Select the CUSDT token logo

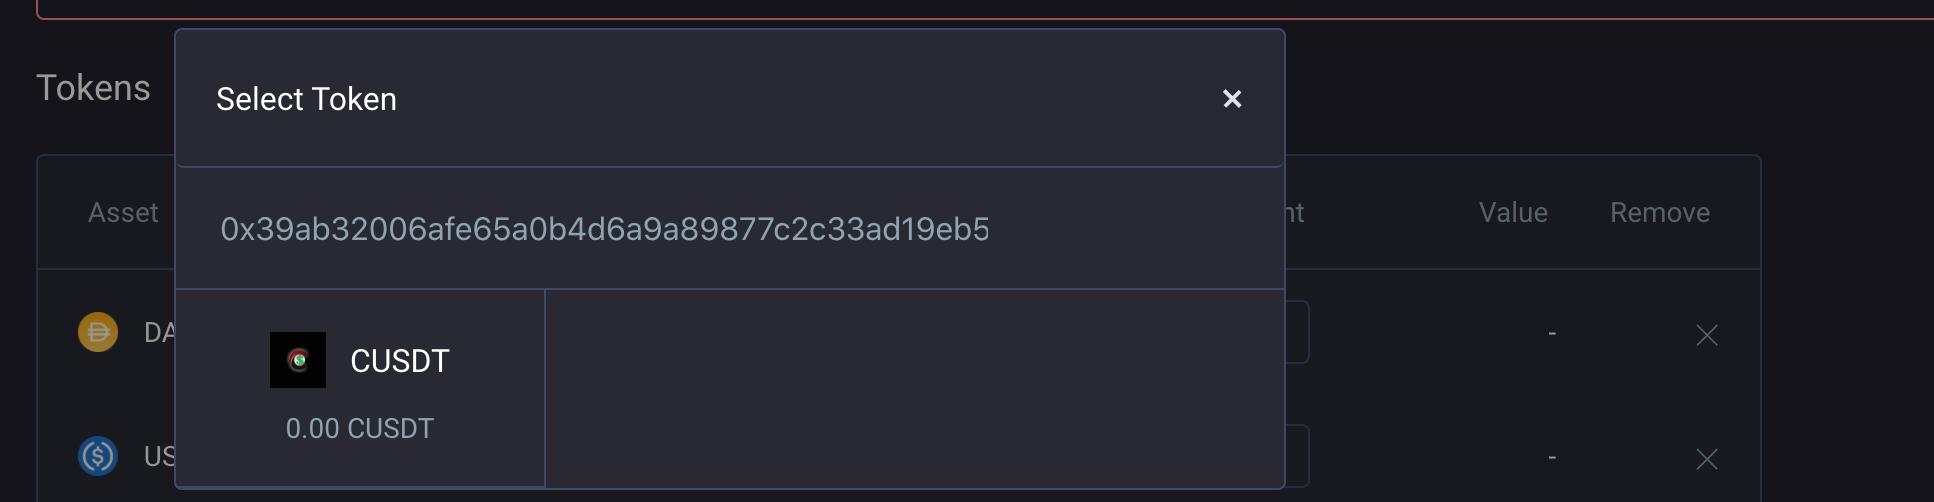pyautogui.click(x=298, y=360)
